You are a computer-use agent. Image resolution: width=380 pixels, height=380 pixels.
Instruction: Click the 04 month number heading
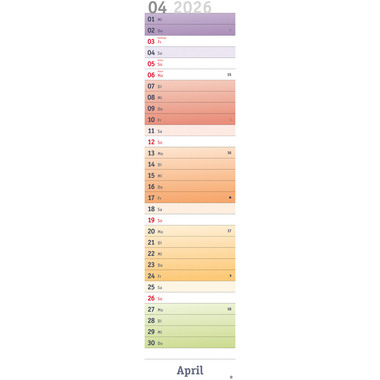click(x=157, y=7)
